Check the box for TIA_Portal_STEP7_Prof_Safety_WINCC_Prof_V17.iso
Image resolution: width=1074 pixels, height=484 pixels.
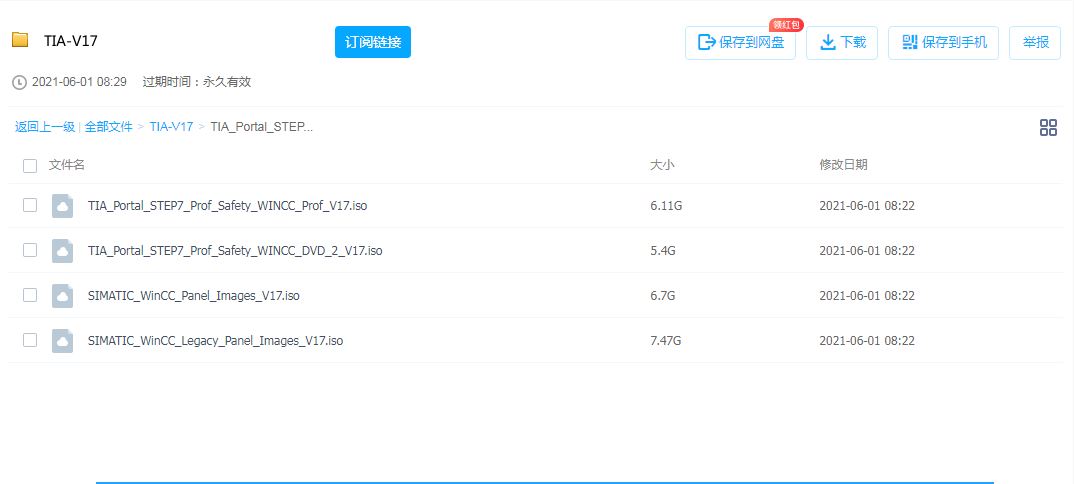coord(30,205)
